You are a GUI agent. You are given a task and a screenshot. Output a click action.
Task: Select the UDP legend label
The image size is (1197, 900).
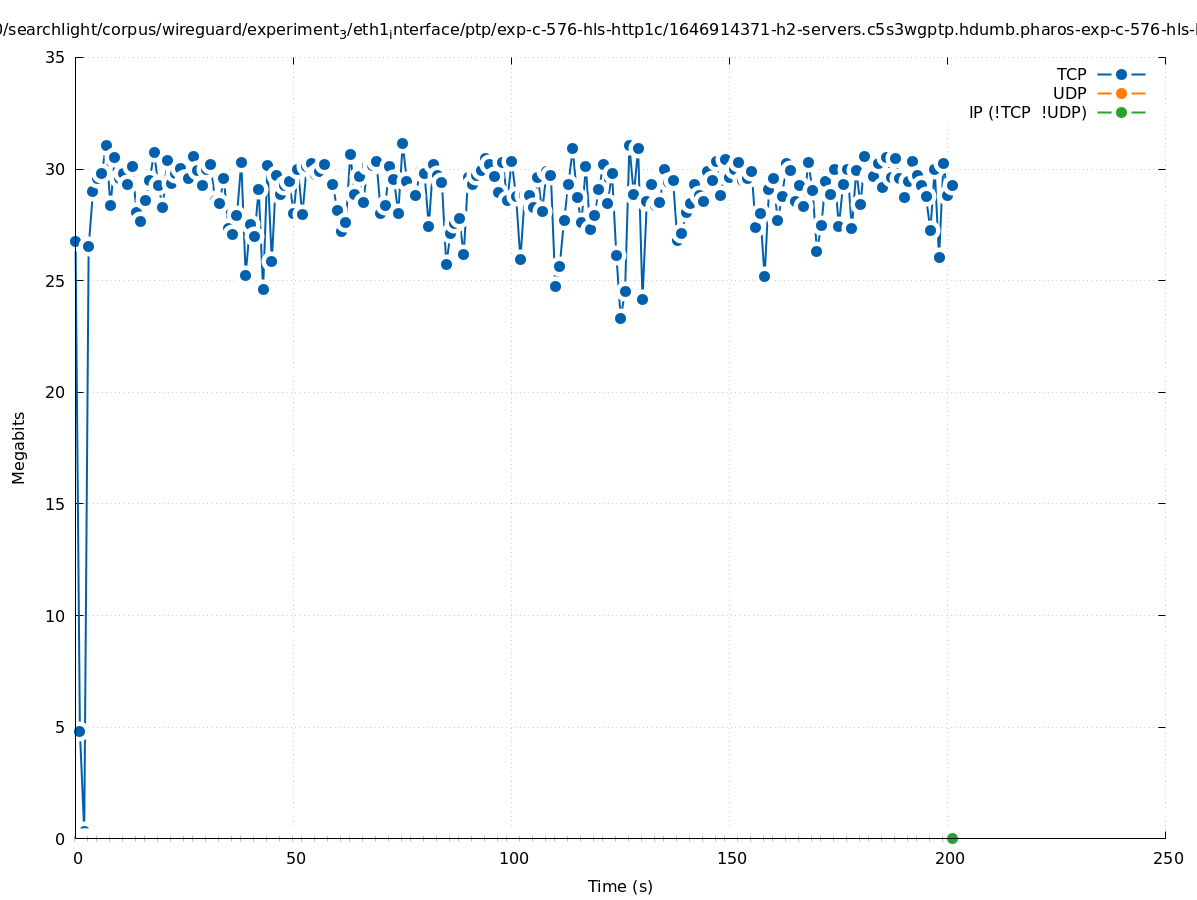1069,94
